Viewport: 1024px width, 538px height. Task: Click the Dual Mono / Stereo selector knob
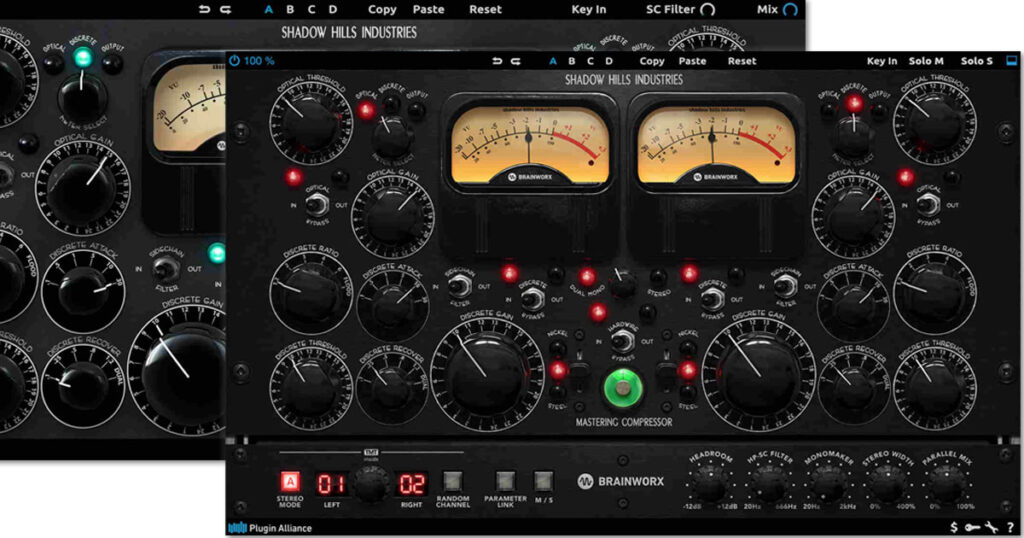(x=622, y=282)
